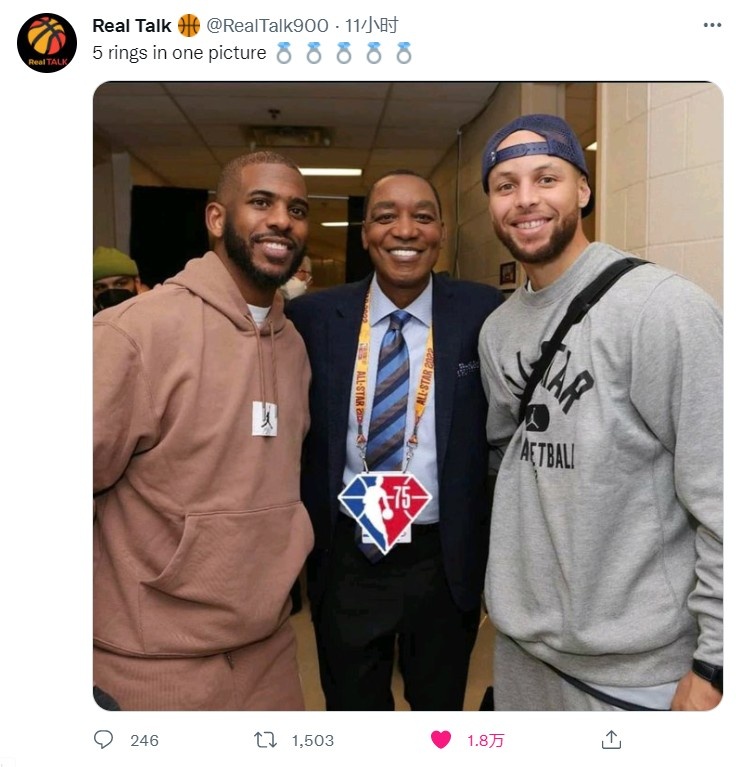
Task: Open the reply speech bubble icon
Action: coord(103,739)
